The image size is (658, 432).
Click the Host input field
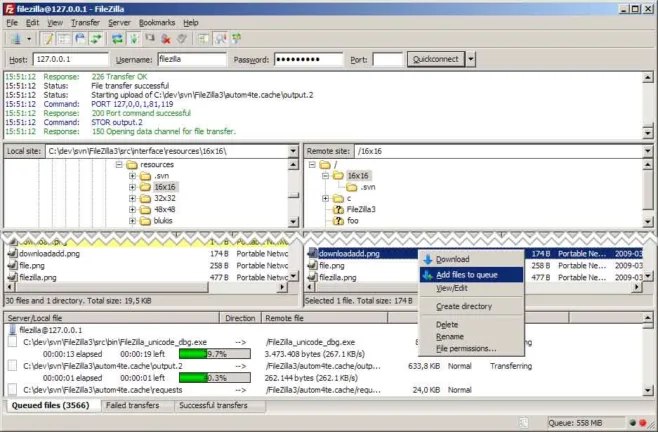click(x=70, y=59)
